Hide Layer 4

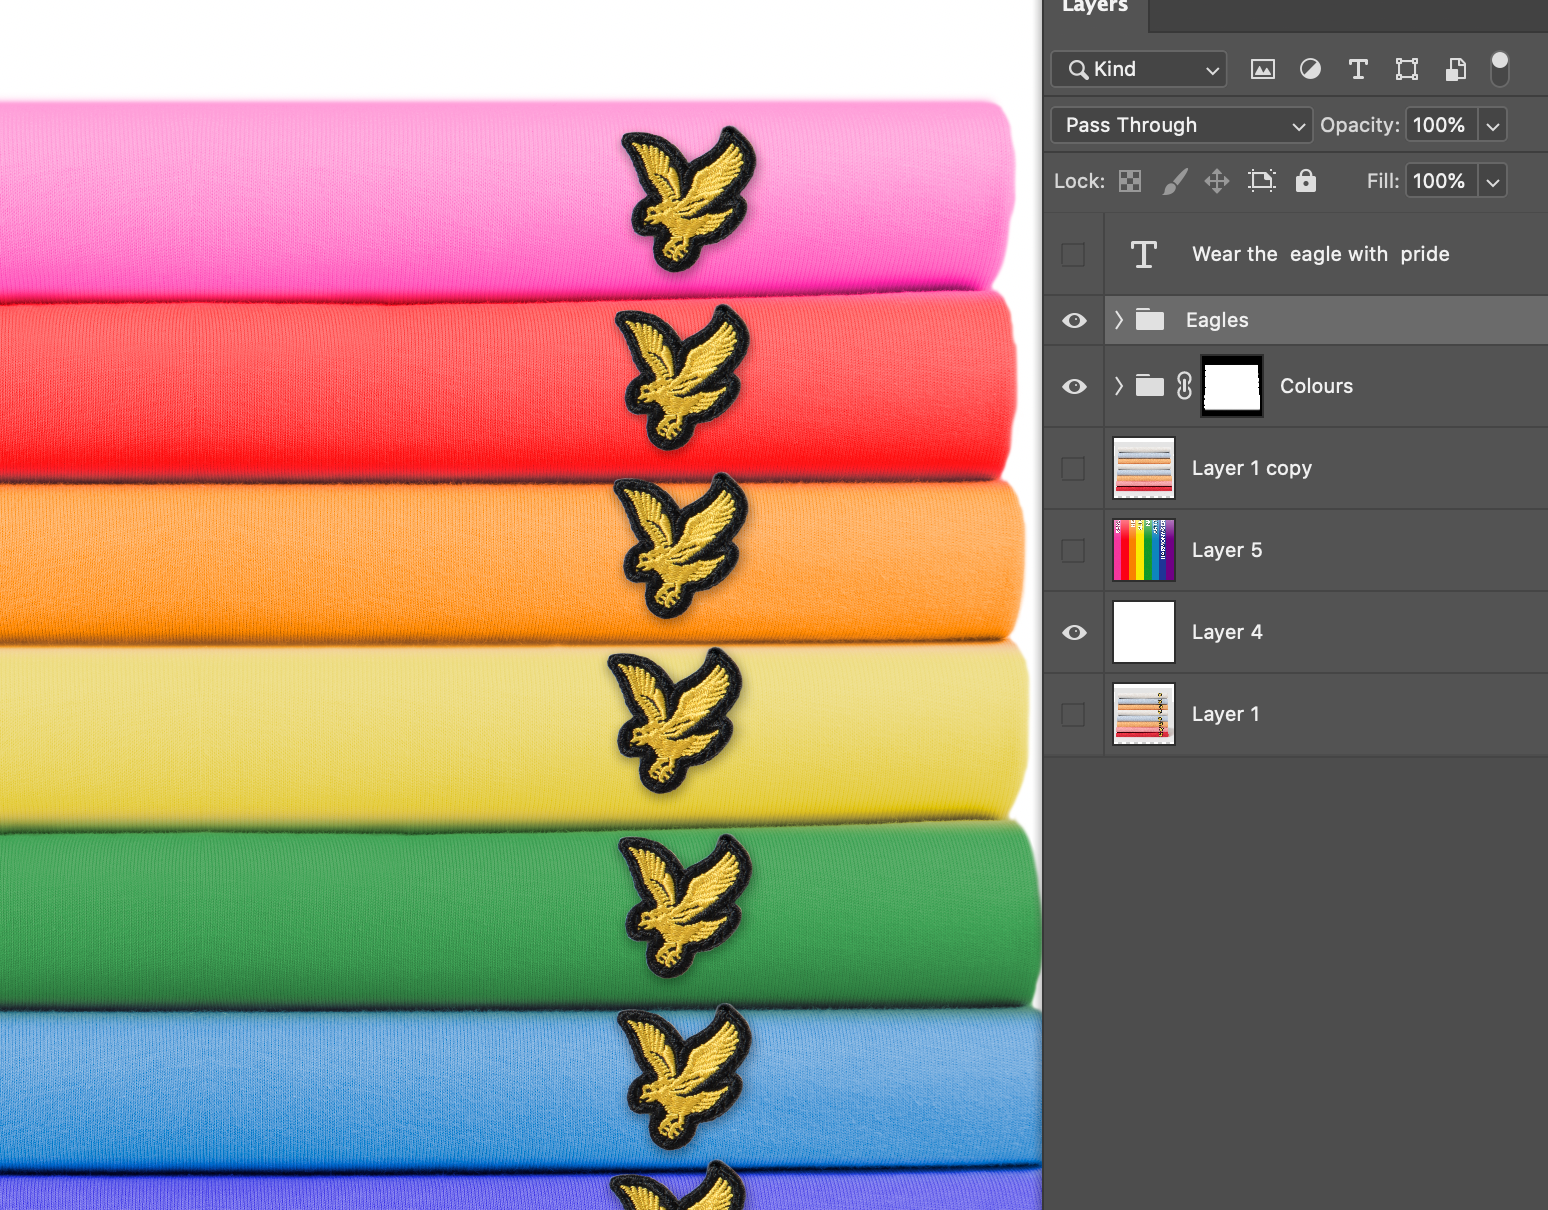pyautogui.click(x=1075, y=632)
